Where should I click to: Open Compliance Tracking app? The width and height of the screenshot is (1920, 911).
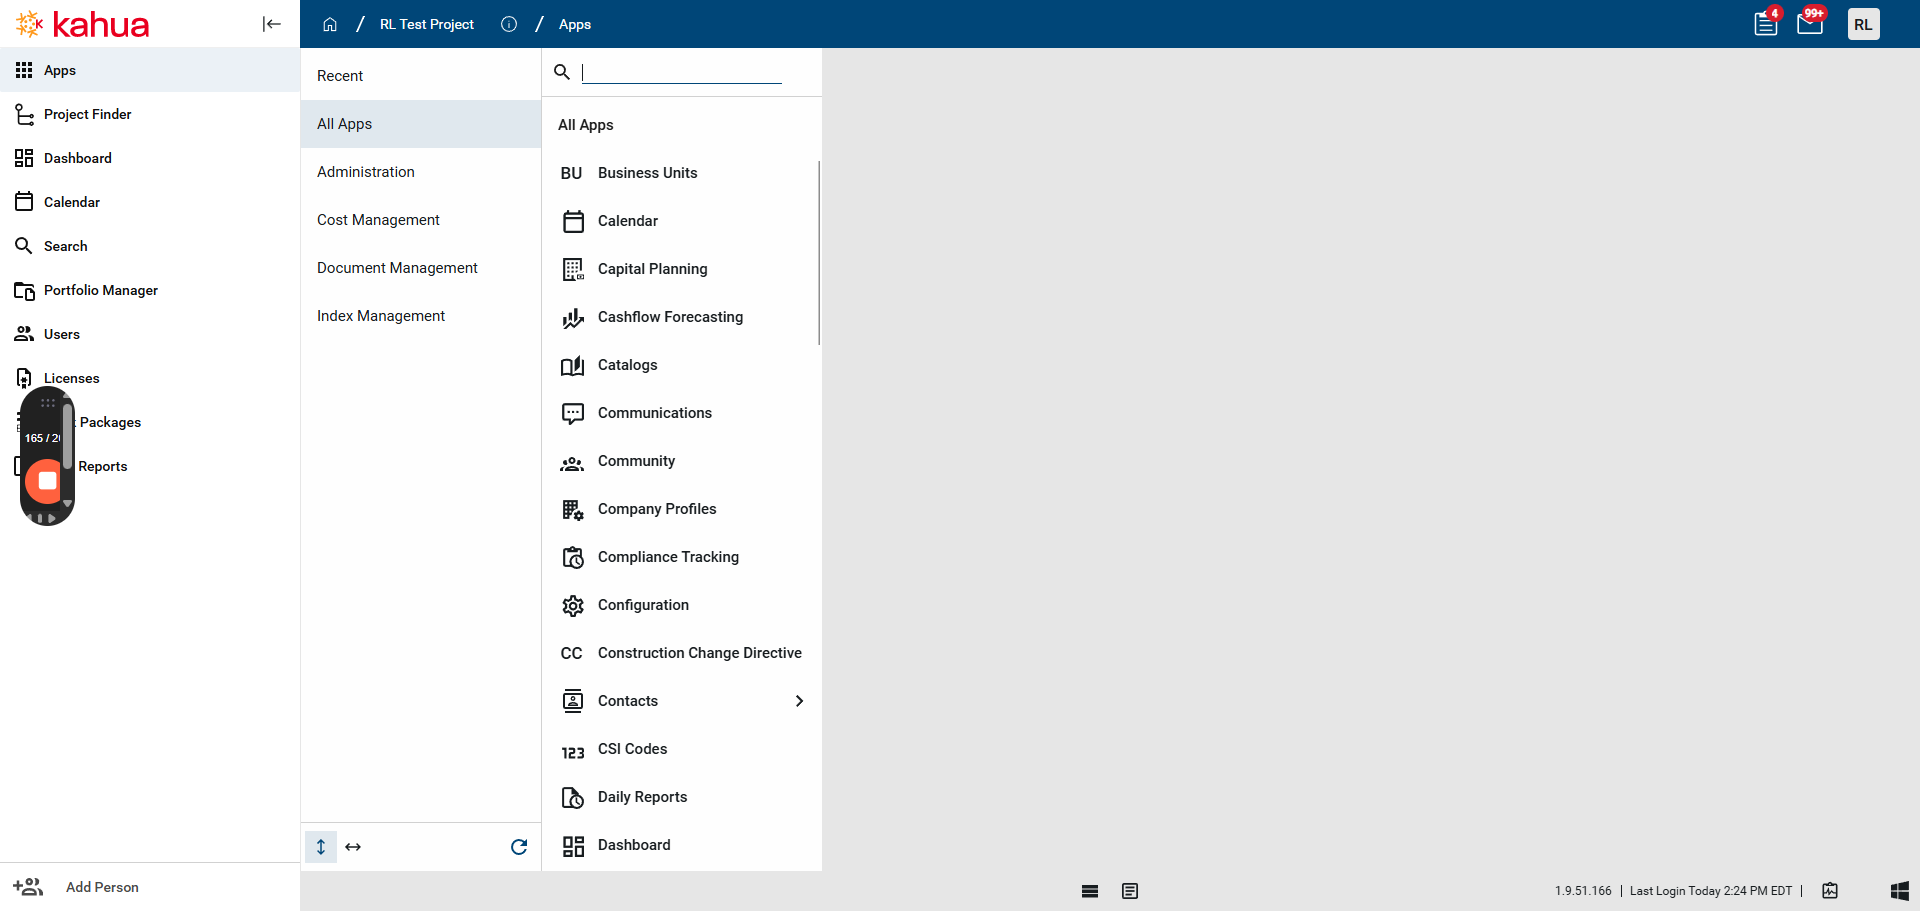668,557
